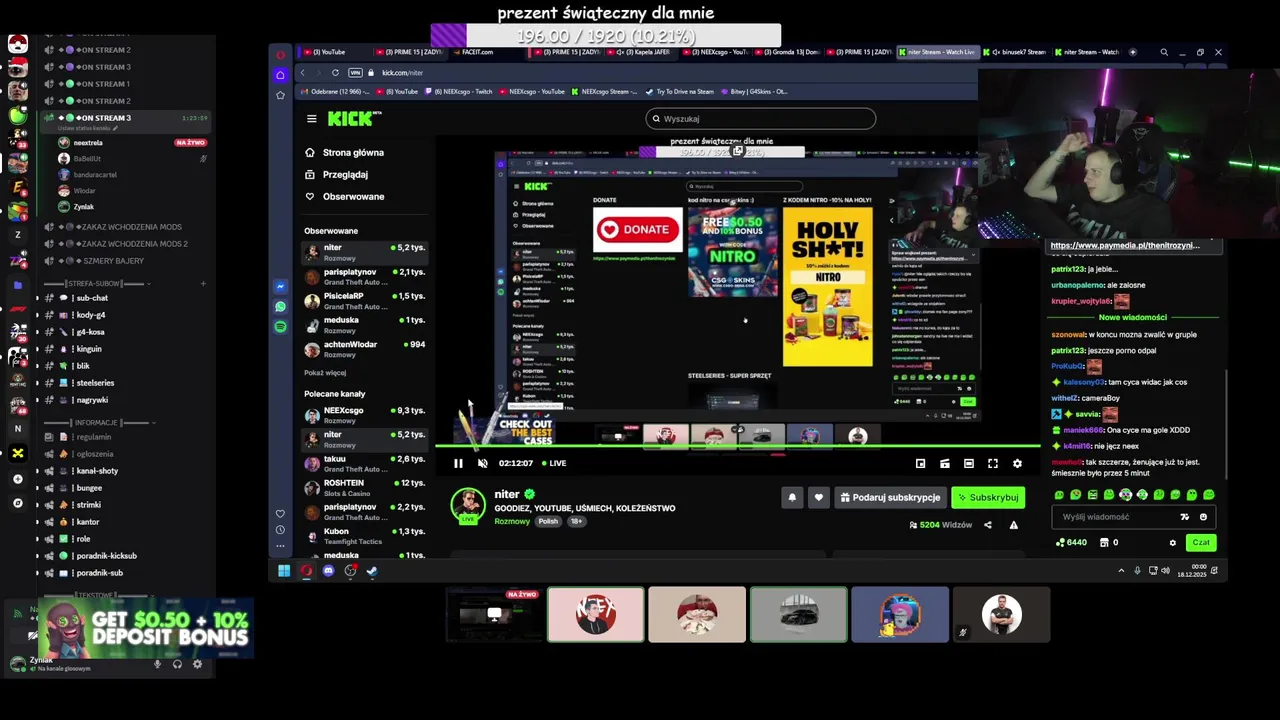Open Discord user settings gear
The height and width of the screenshot is (720, 1280).
[197, 664]
